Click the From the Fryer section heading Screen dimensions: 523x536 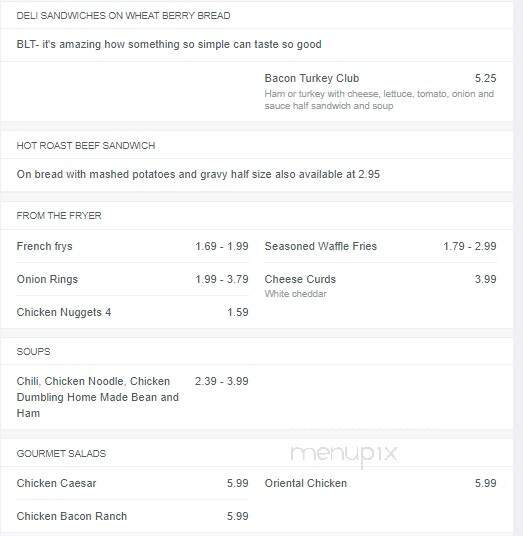pos(59,215)
